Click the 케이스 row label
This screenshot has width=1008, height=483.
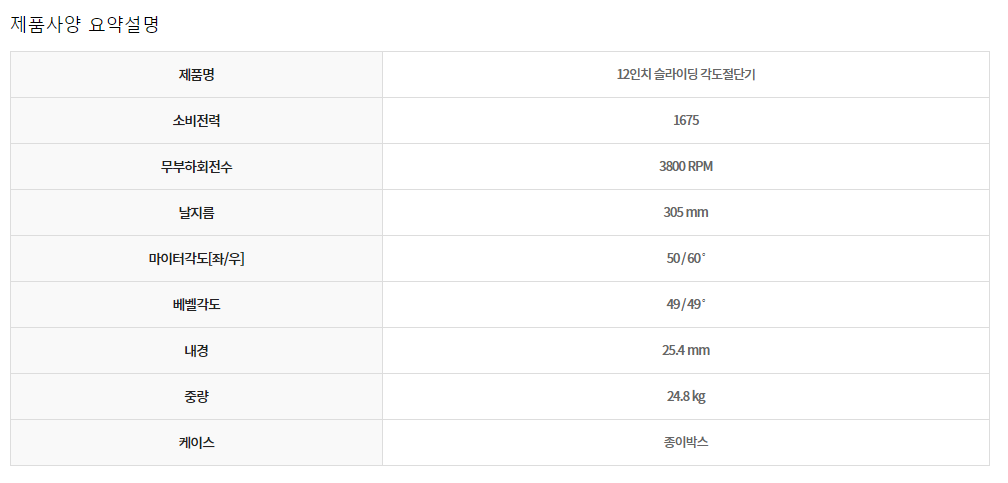coord(196,443)
